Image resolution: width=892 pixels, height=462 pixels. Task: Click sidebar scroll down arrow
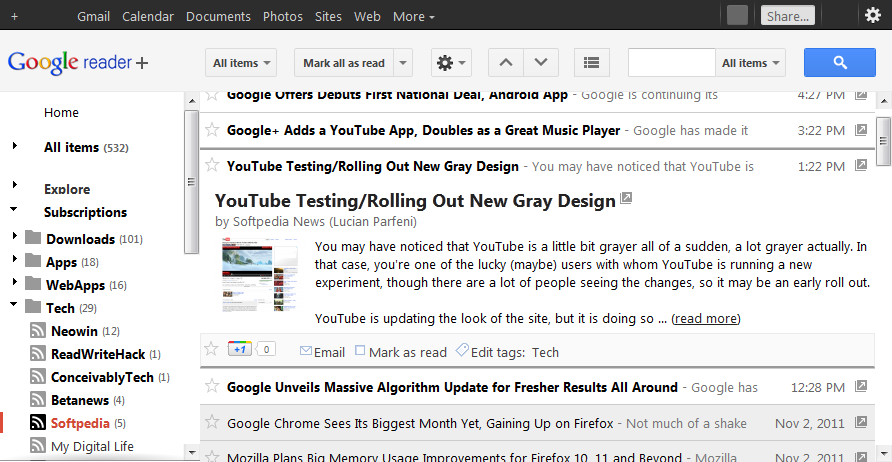[x=191, y=453]
